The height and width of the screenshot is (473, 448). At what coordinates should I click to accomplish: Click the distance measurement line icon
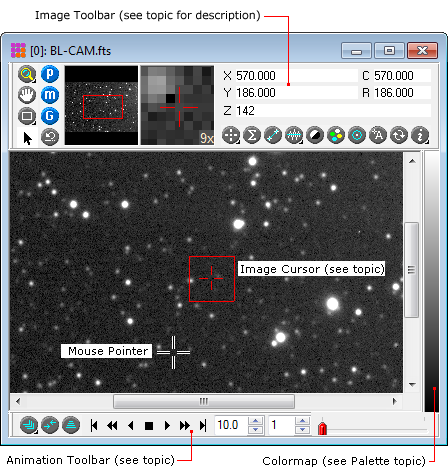click(x=273, y=135)
